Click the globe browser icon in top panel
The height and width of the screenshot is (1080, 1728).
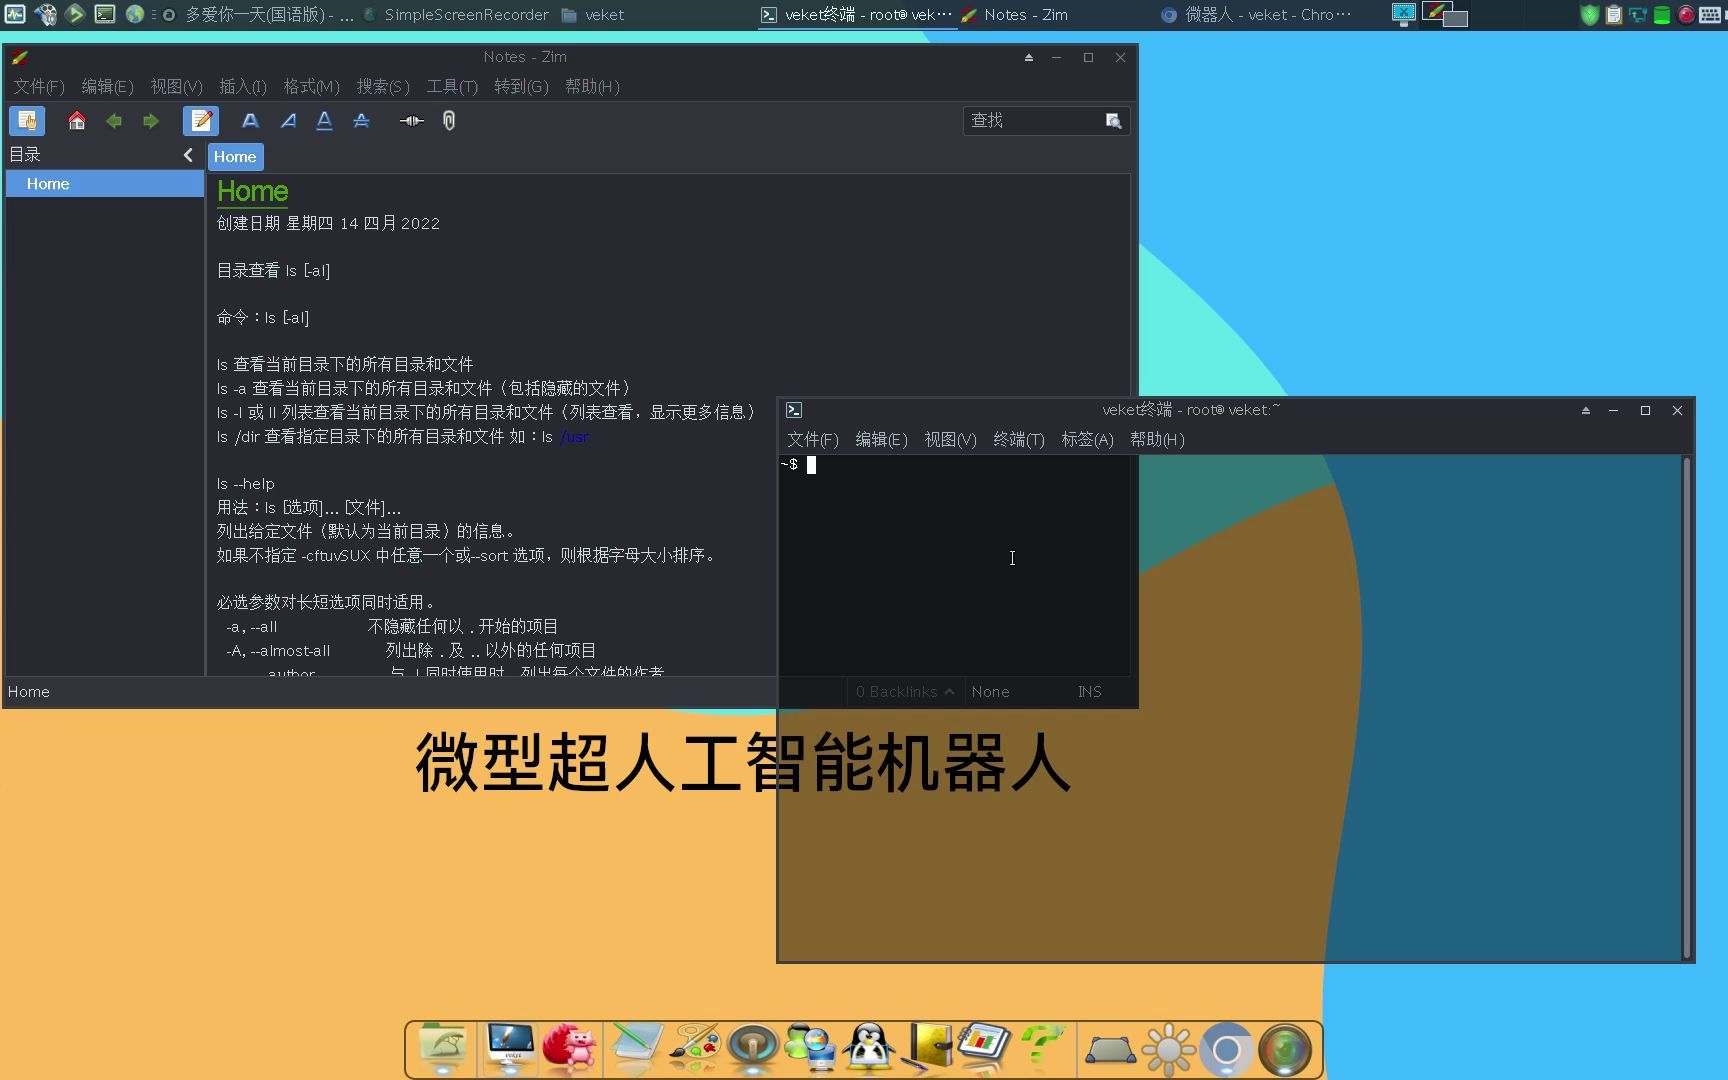tap(134, 14)
